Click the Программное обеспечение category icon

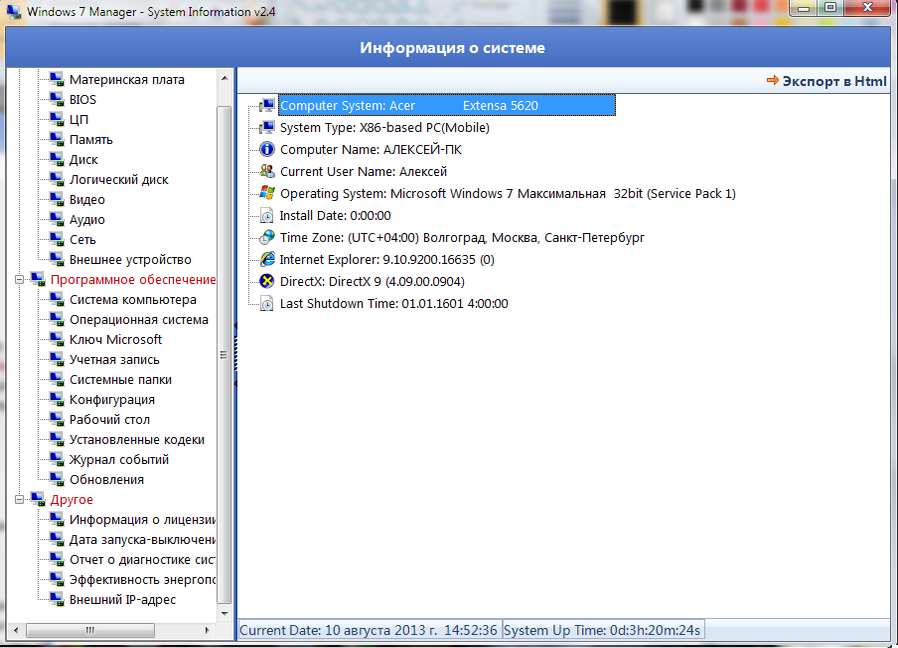[x=38, y=280]
